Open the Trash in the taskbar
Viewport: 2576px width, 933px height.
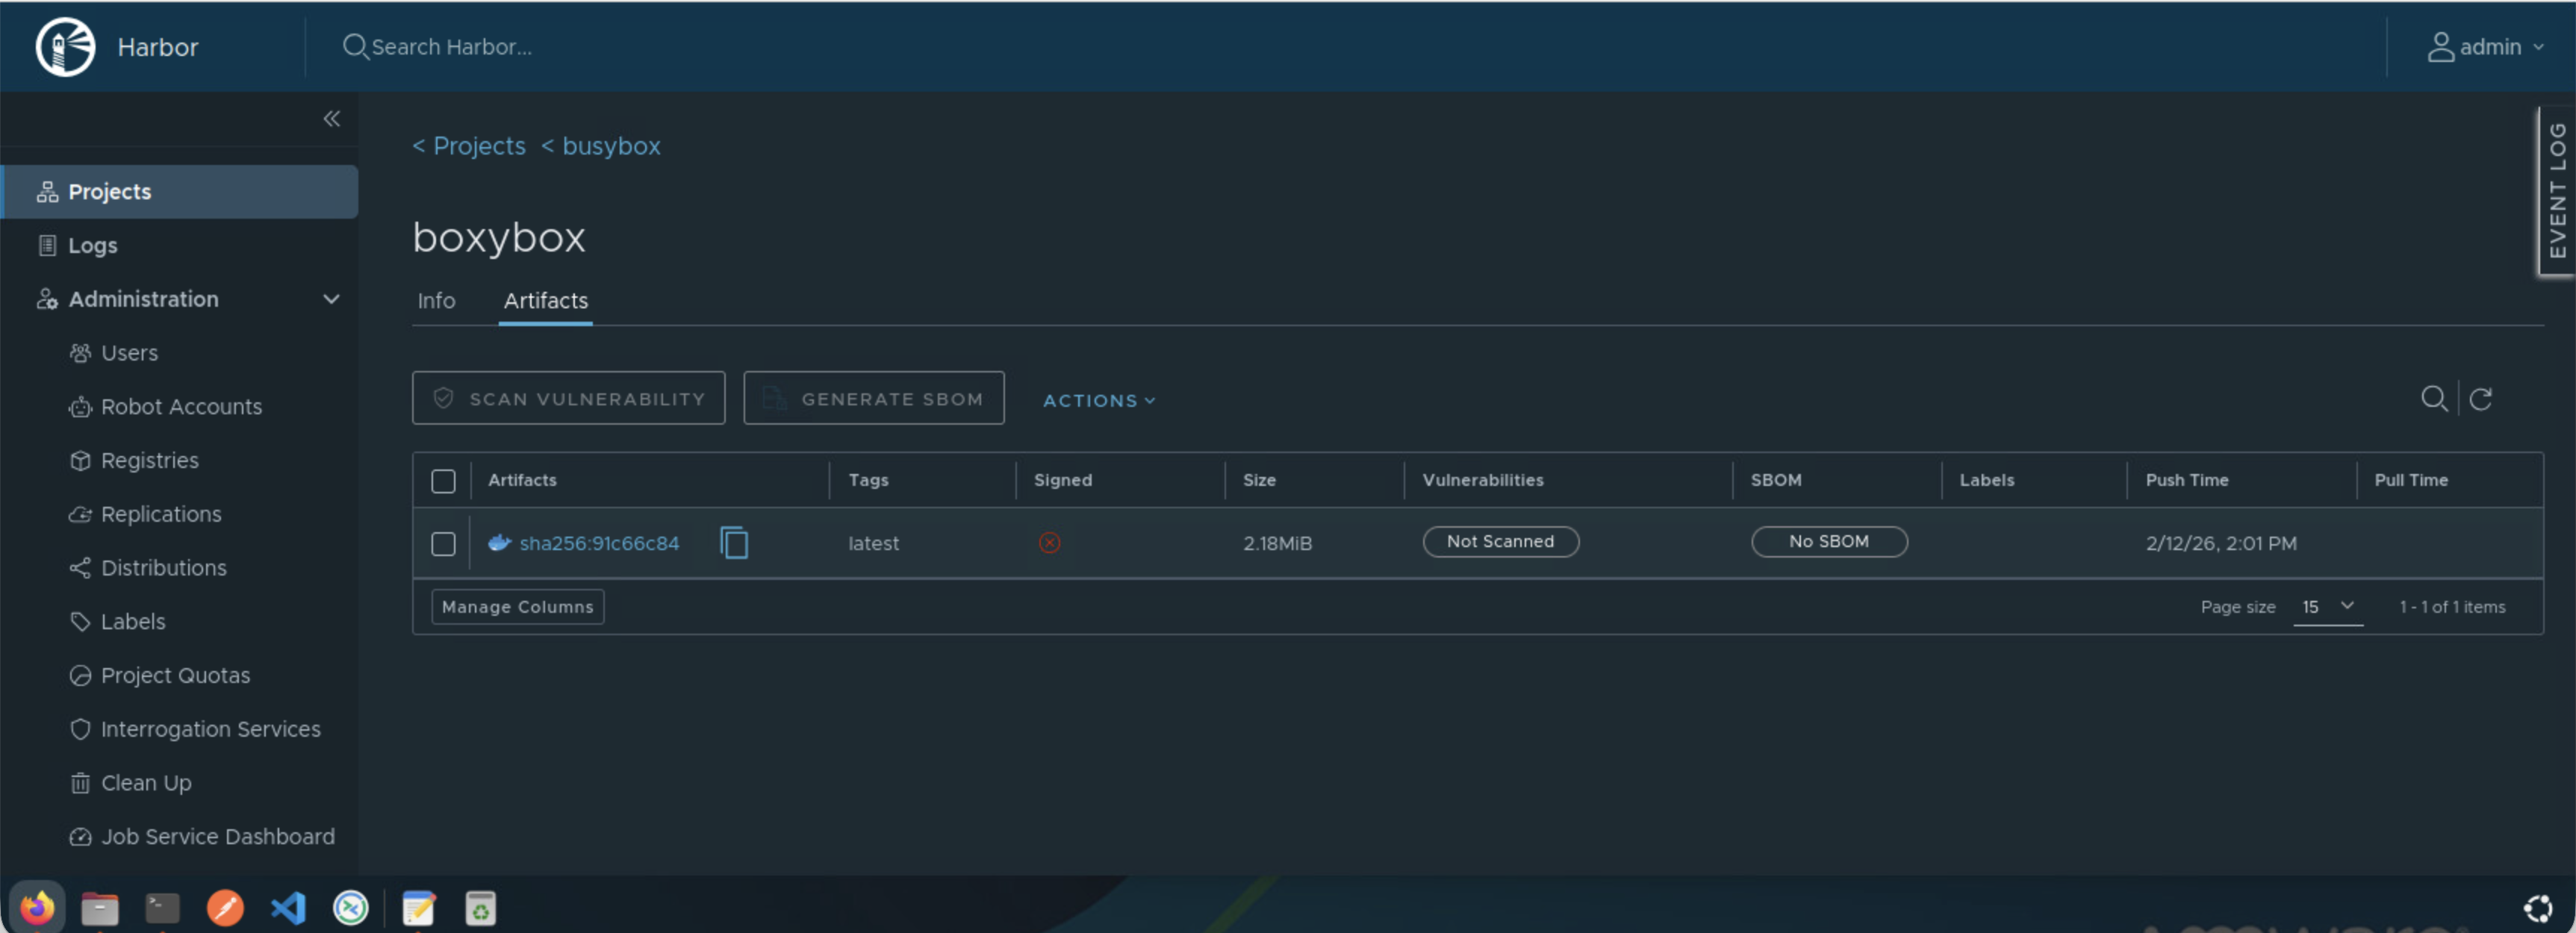[x=481, y=908]
